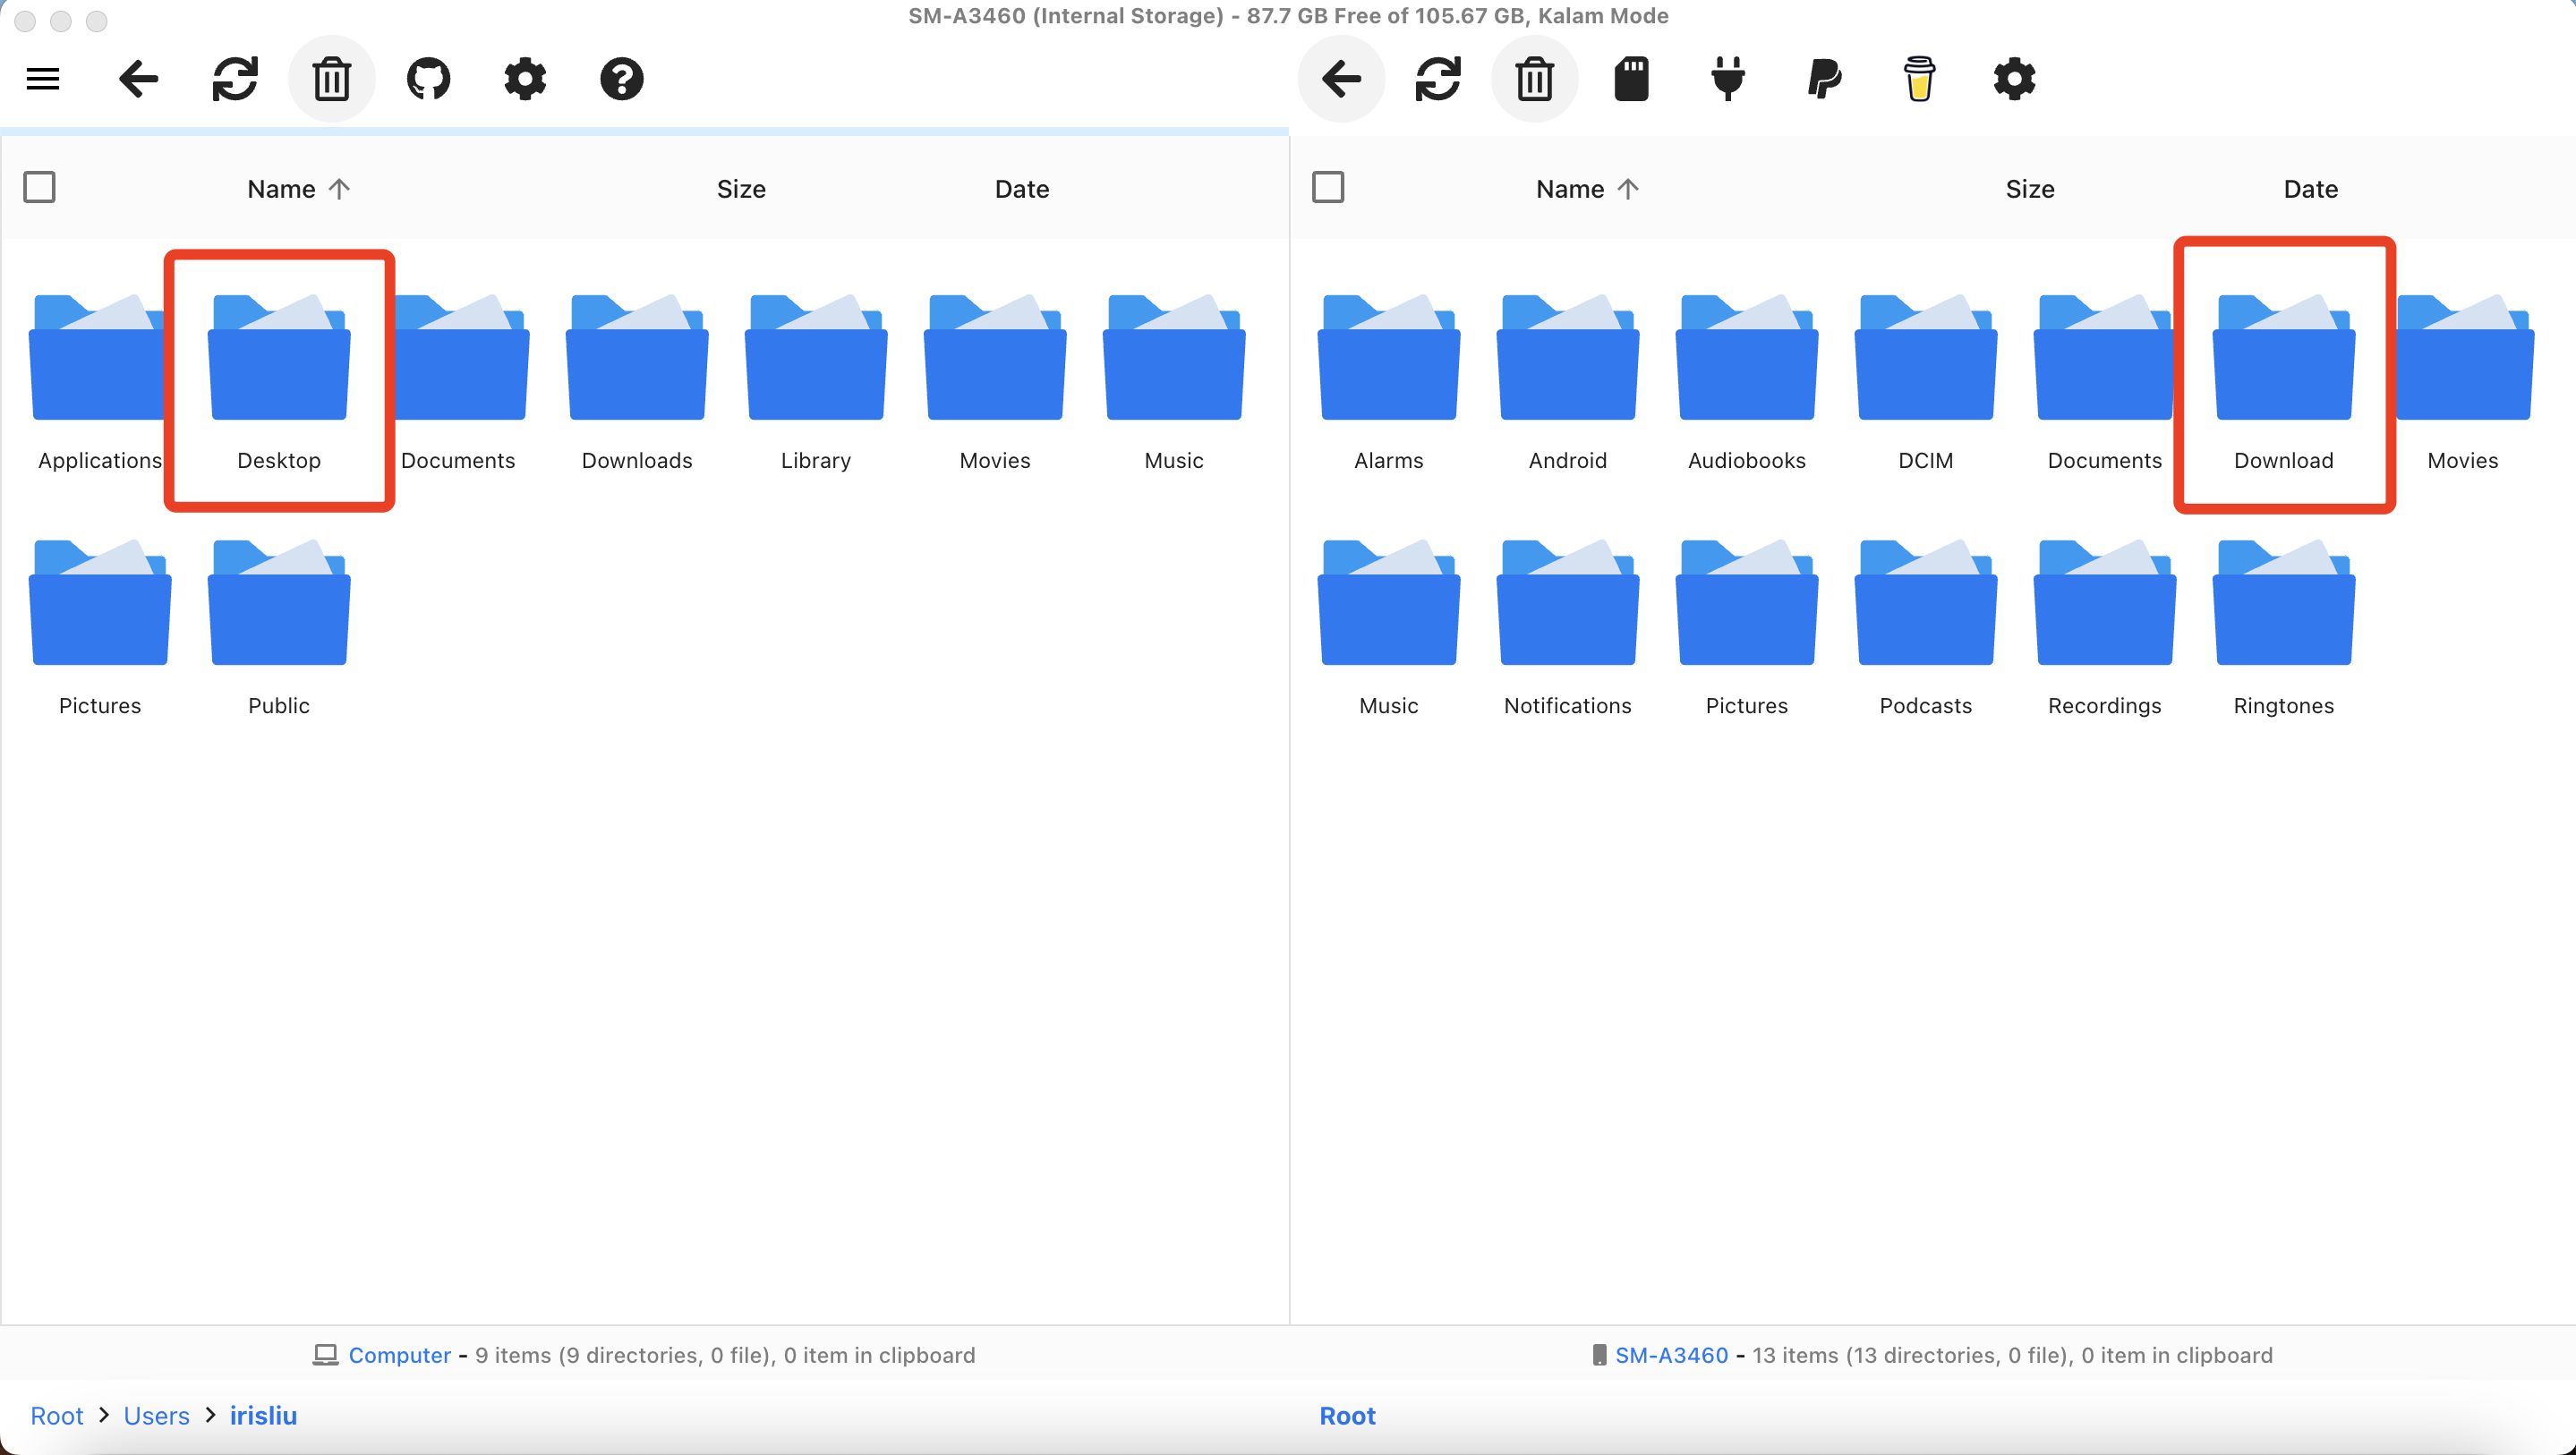The image size is (2576, 1455).
Task: Sort device files by Name column
Action: coord(1587,189)
